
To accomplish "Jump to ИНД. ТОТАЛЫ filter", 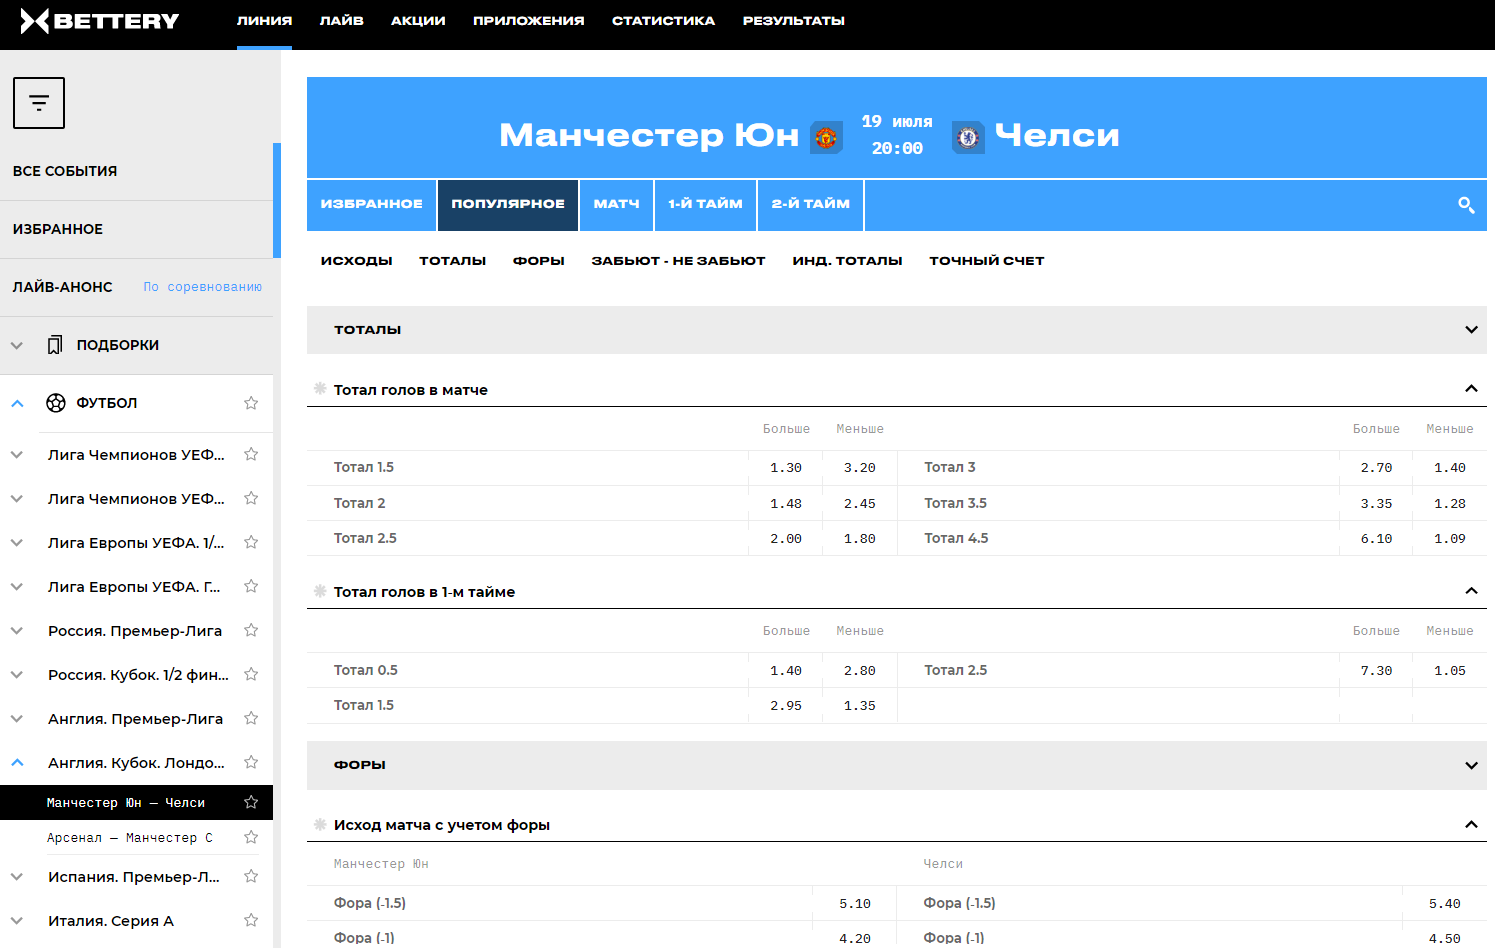I will coord(847,261).
